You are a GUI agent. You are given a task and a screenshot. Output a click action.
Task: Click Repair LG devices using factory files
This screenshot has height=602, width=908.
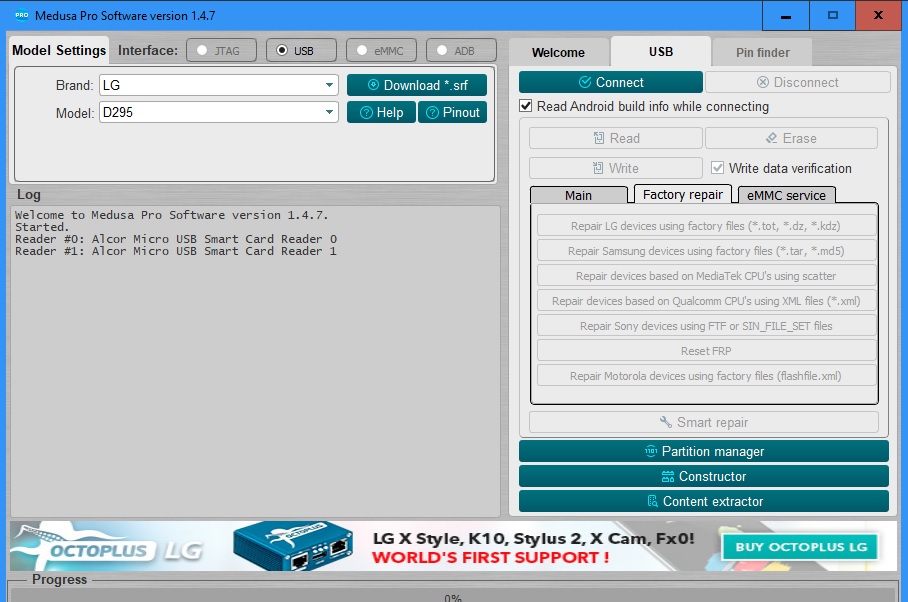(706, 226)
